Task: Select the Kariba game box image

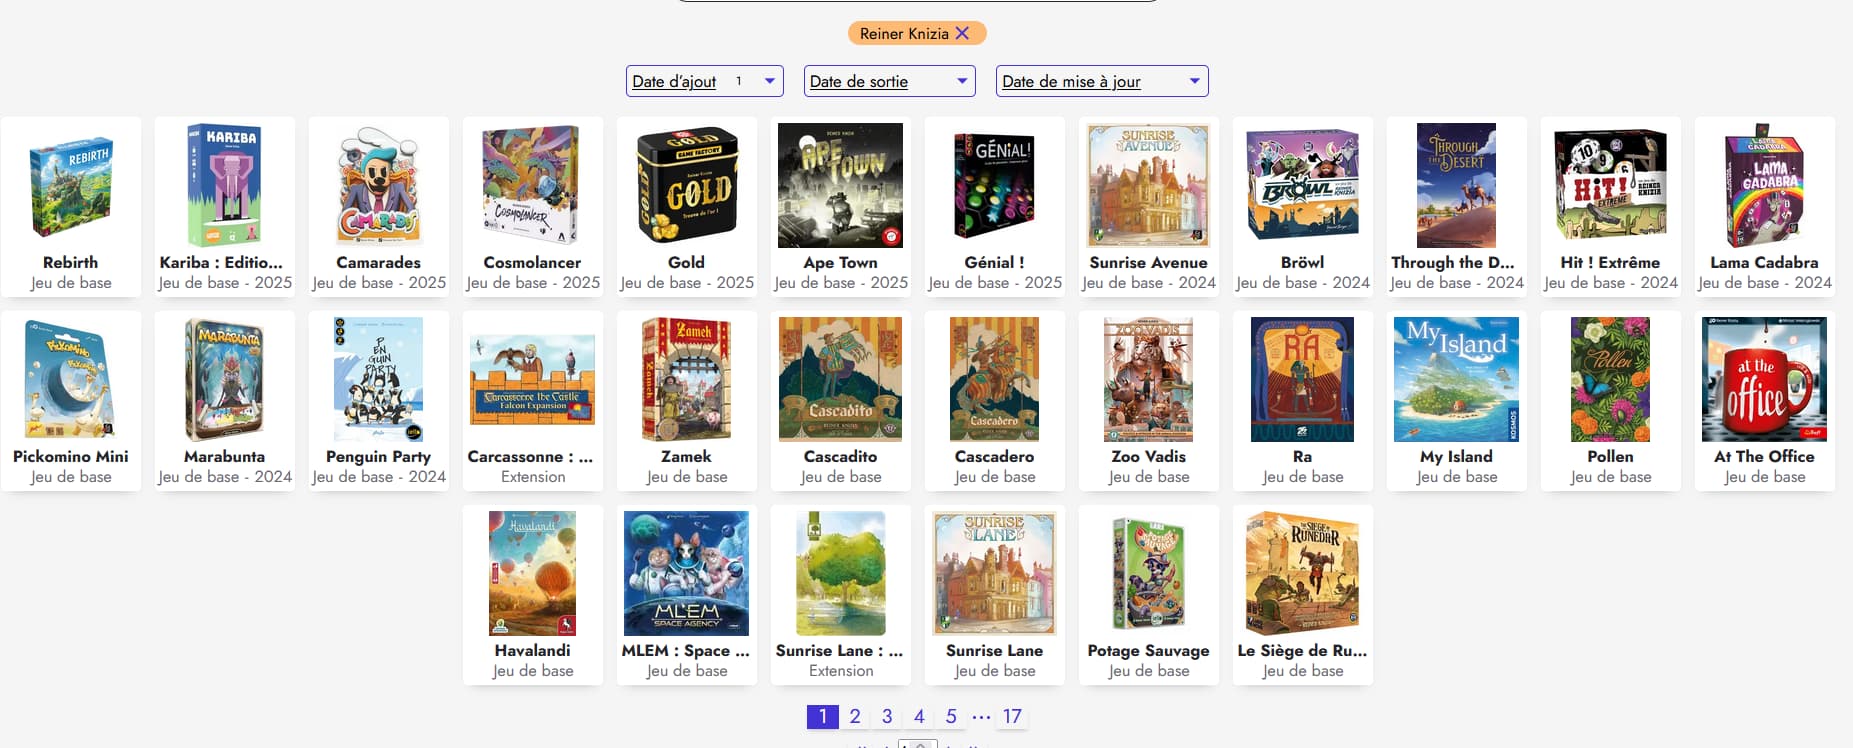Action: [x=225, y=186]
